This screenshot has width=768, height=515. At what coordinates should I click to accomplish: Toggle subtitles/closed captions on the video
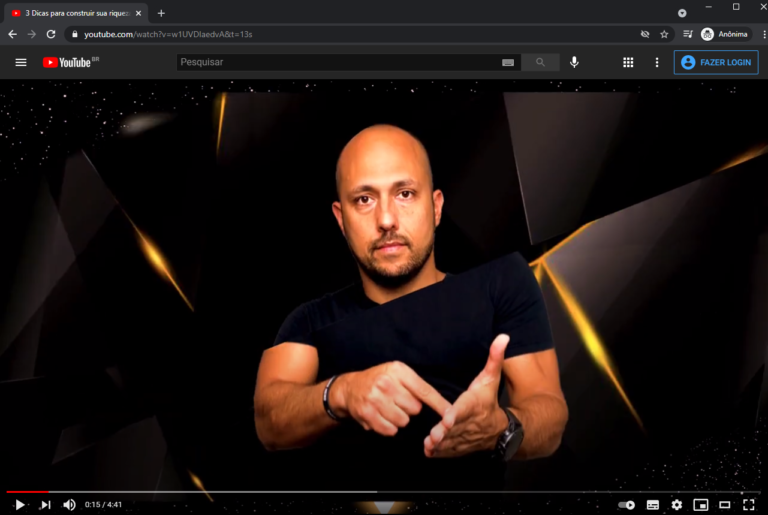653,505
